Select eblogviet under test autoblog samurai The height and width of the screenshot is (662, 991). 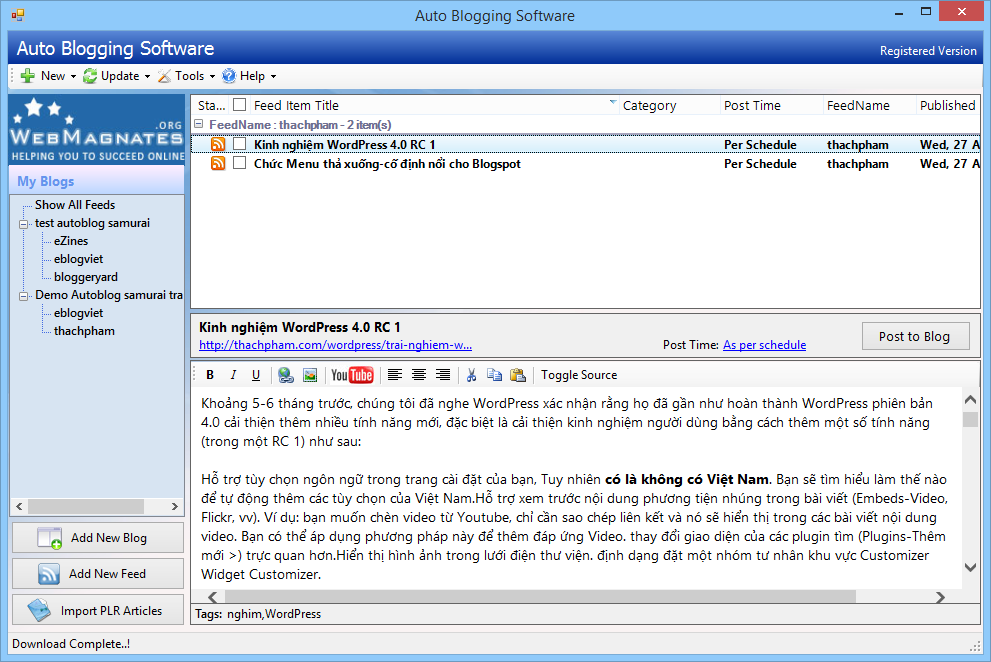tap(78, 259)
